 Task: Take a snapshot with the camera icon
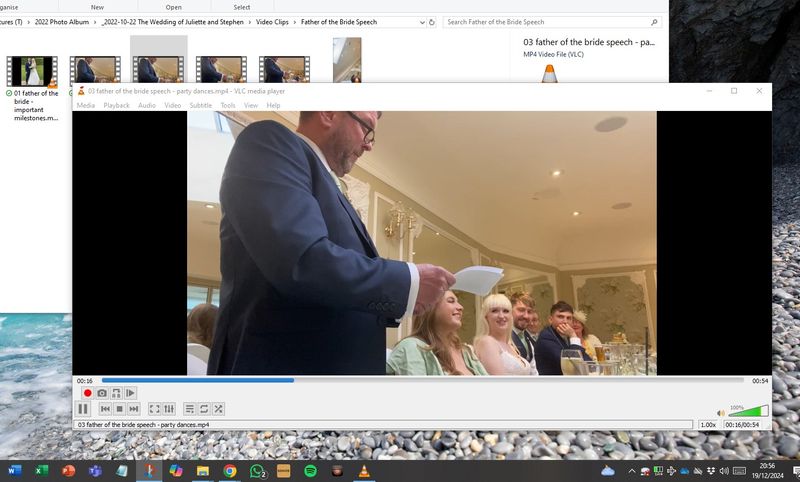[x=102, y=393]
